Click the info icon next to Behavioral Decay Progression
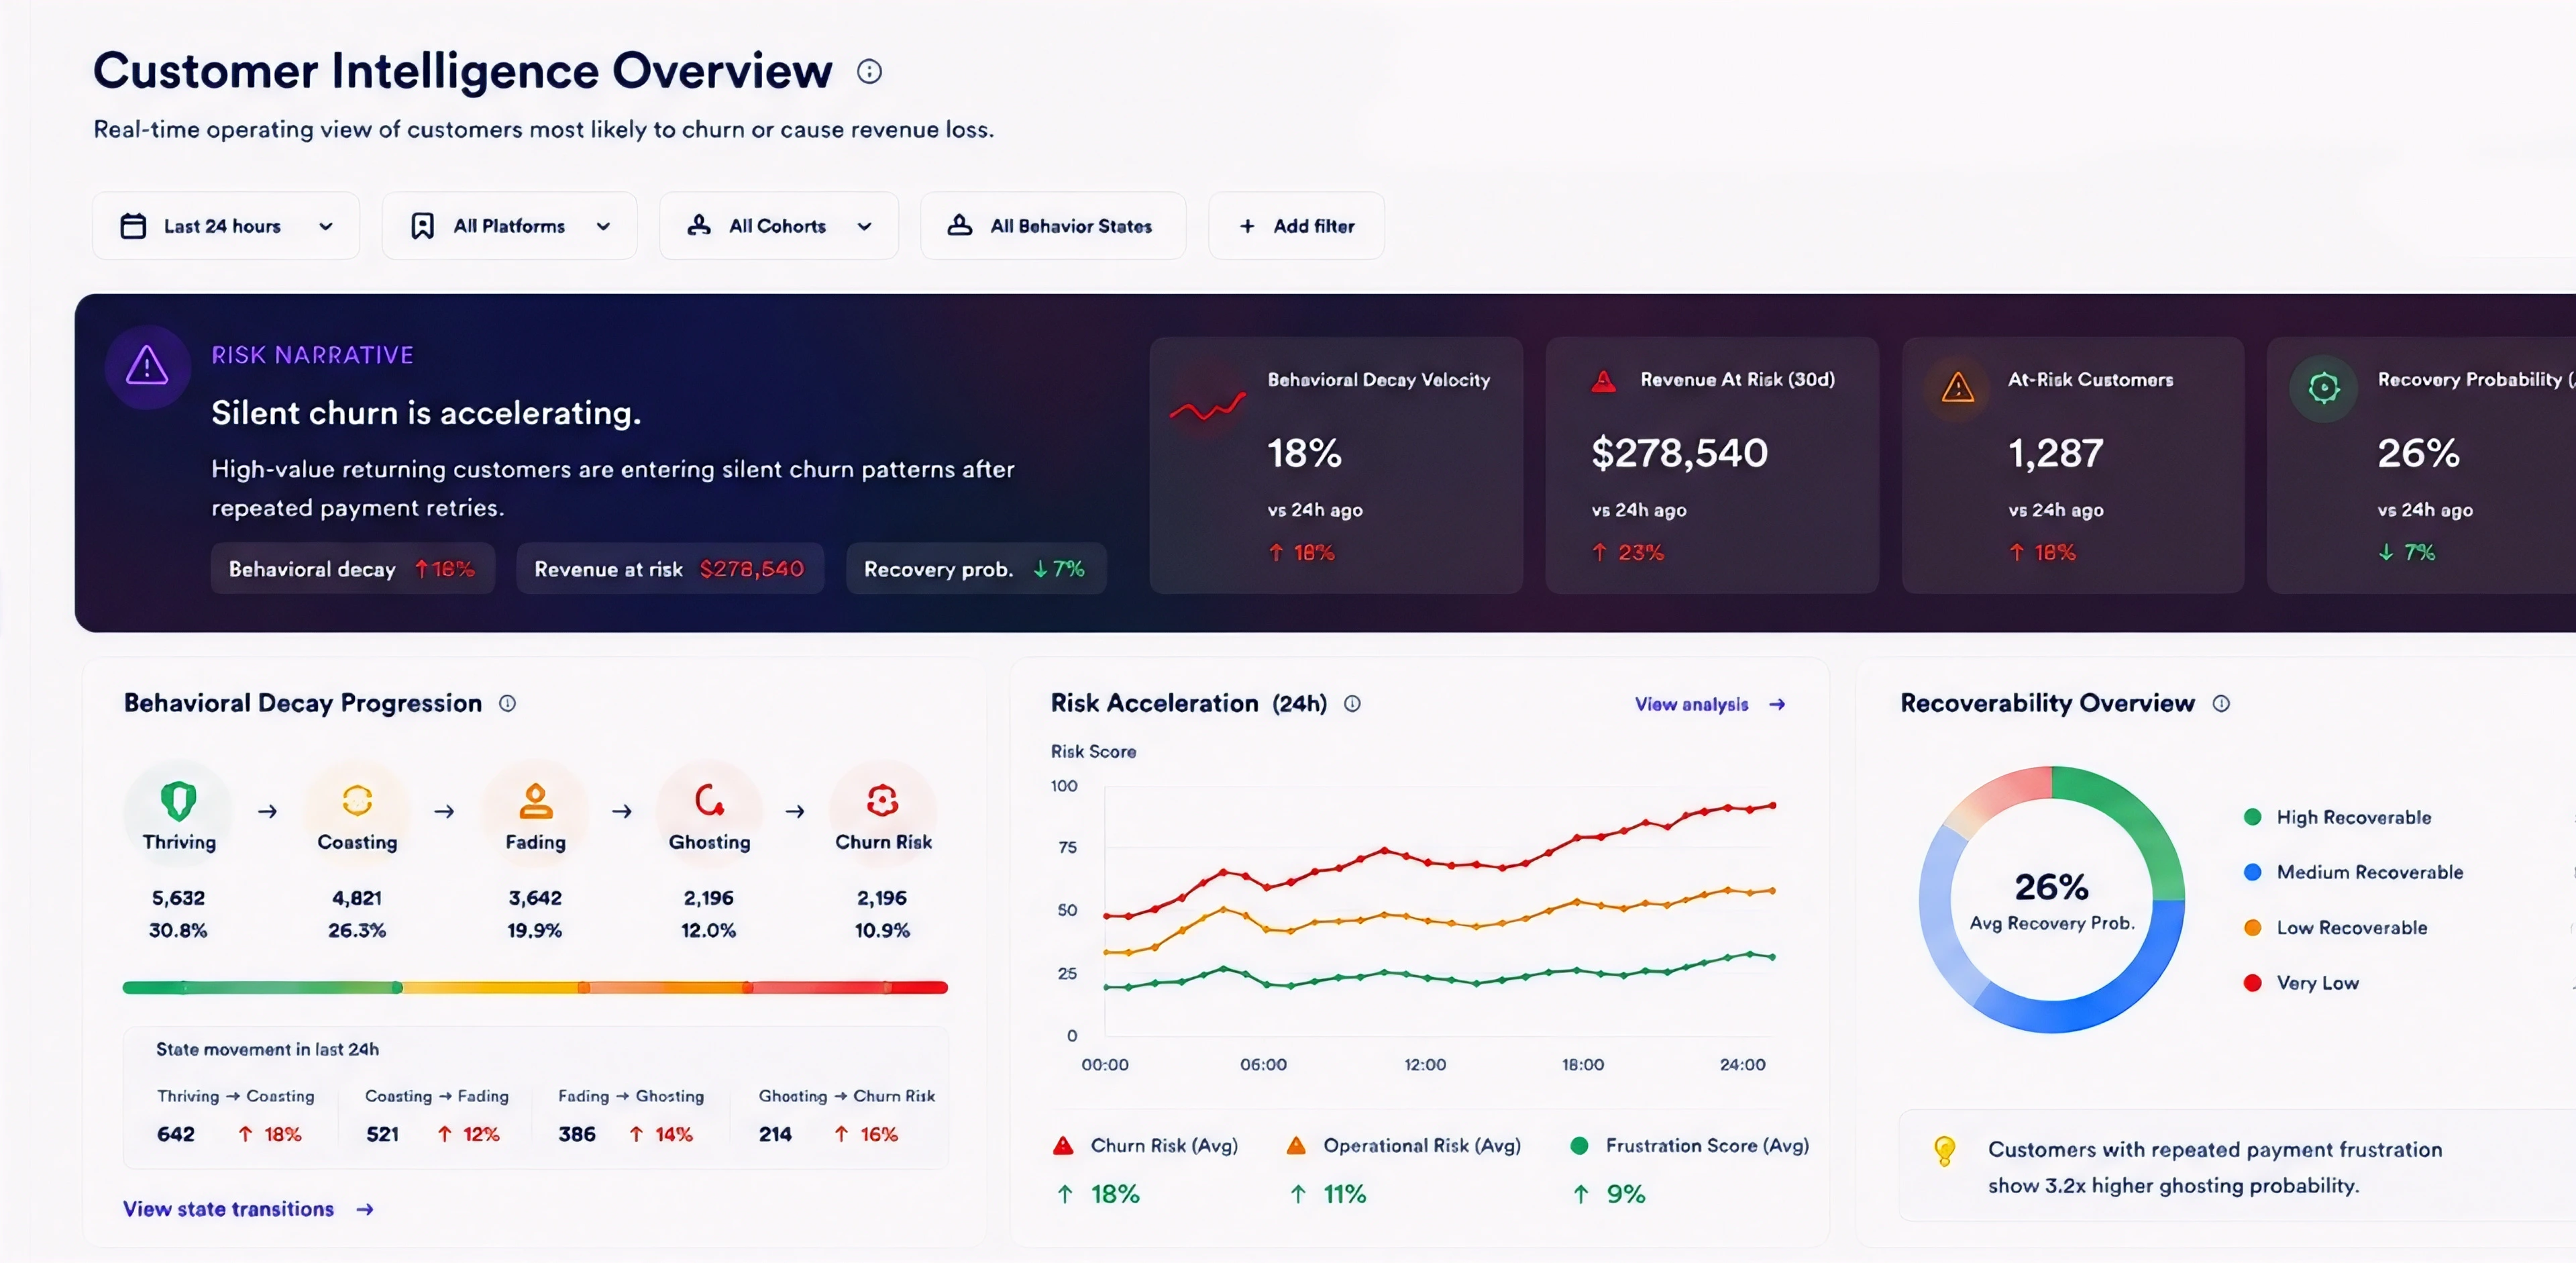Viewport: 2576px width, 1263px height. (x=507, y=703)
